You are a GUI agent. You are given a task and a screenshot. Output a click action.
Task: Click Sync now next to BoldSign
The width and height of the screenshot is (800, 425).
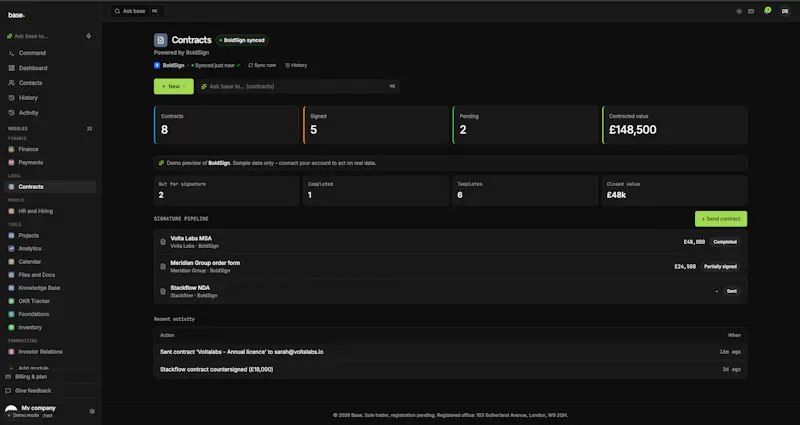262,65
